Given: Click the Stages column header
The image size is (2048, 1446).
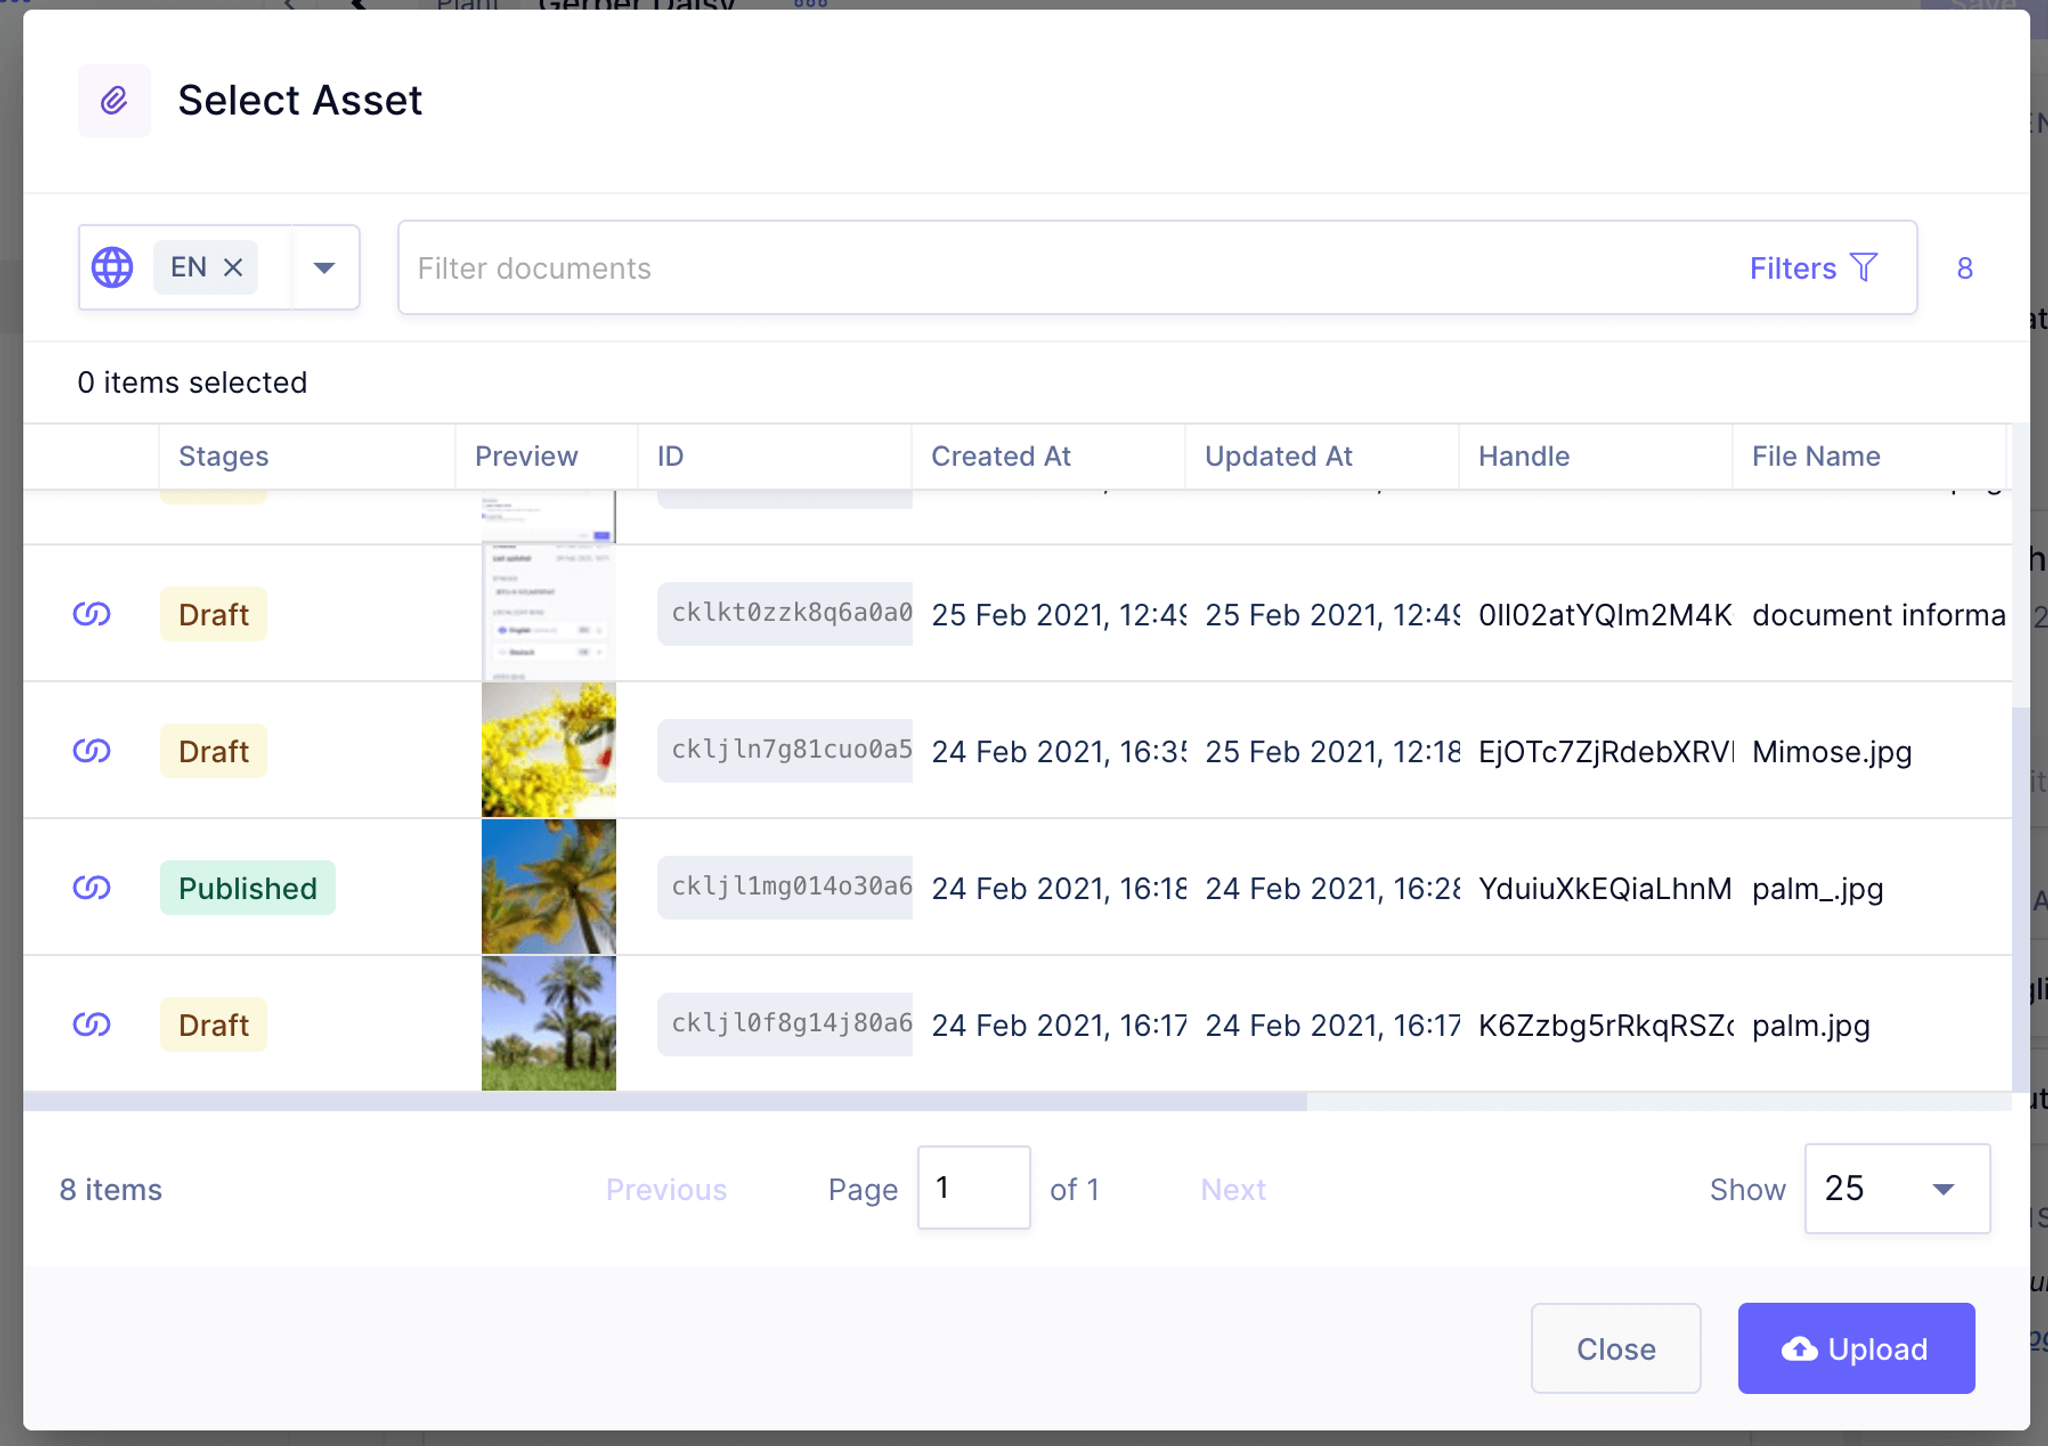Looking at the screenshot, I should tap(223, 456).
